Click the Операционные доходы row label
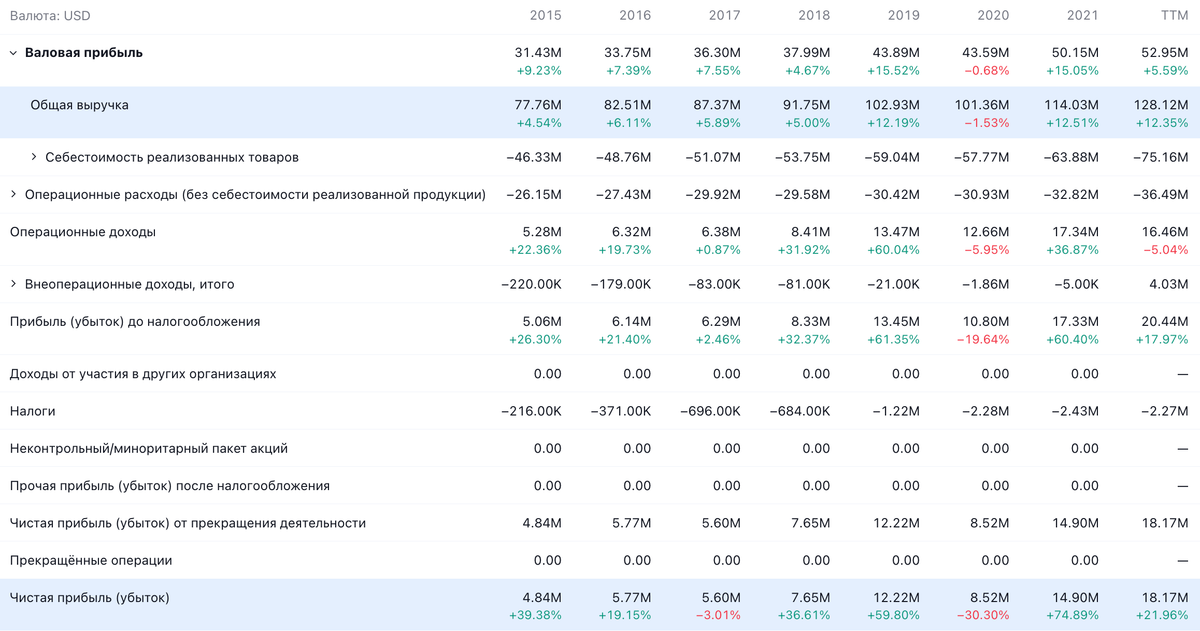Image resolution: width=1200 pixels, height=631 pixels. tap(82, 232)
